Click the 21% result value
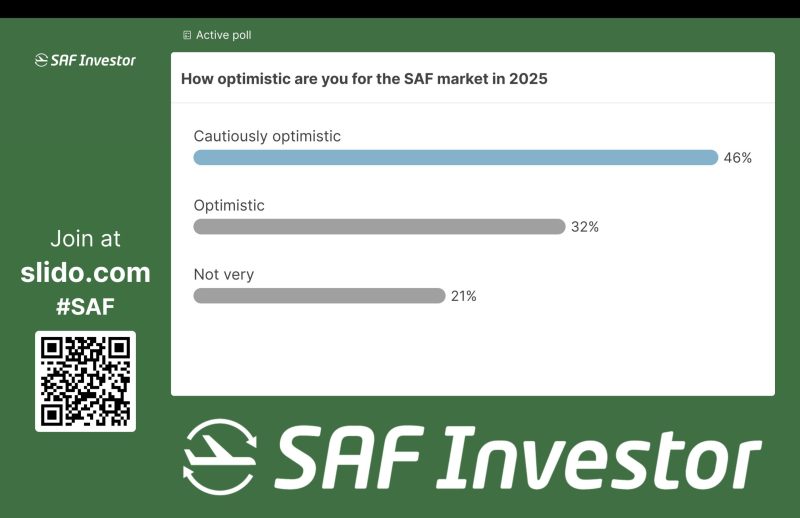The height and width of the screenshot is (518, 800). 463,296
